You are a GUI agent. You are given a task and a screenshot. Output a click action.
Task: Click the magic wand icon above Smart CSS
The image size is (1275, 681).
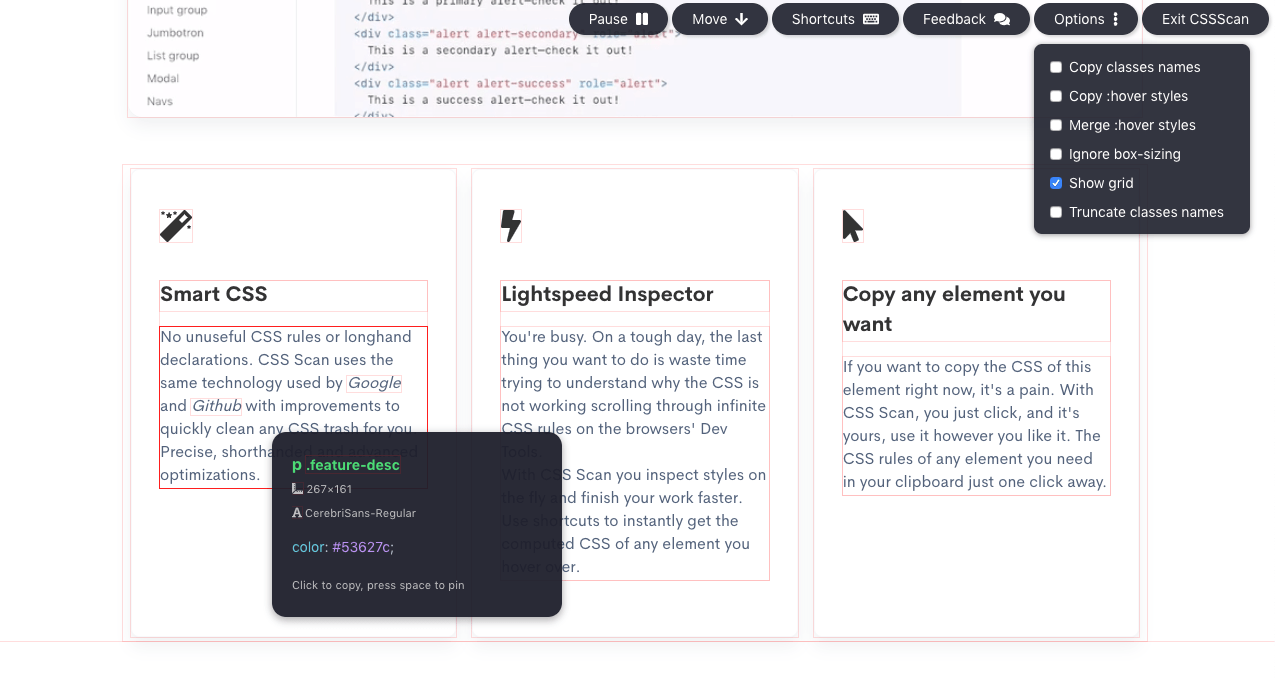(176, 226)
